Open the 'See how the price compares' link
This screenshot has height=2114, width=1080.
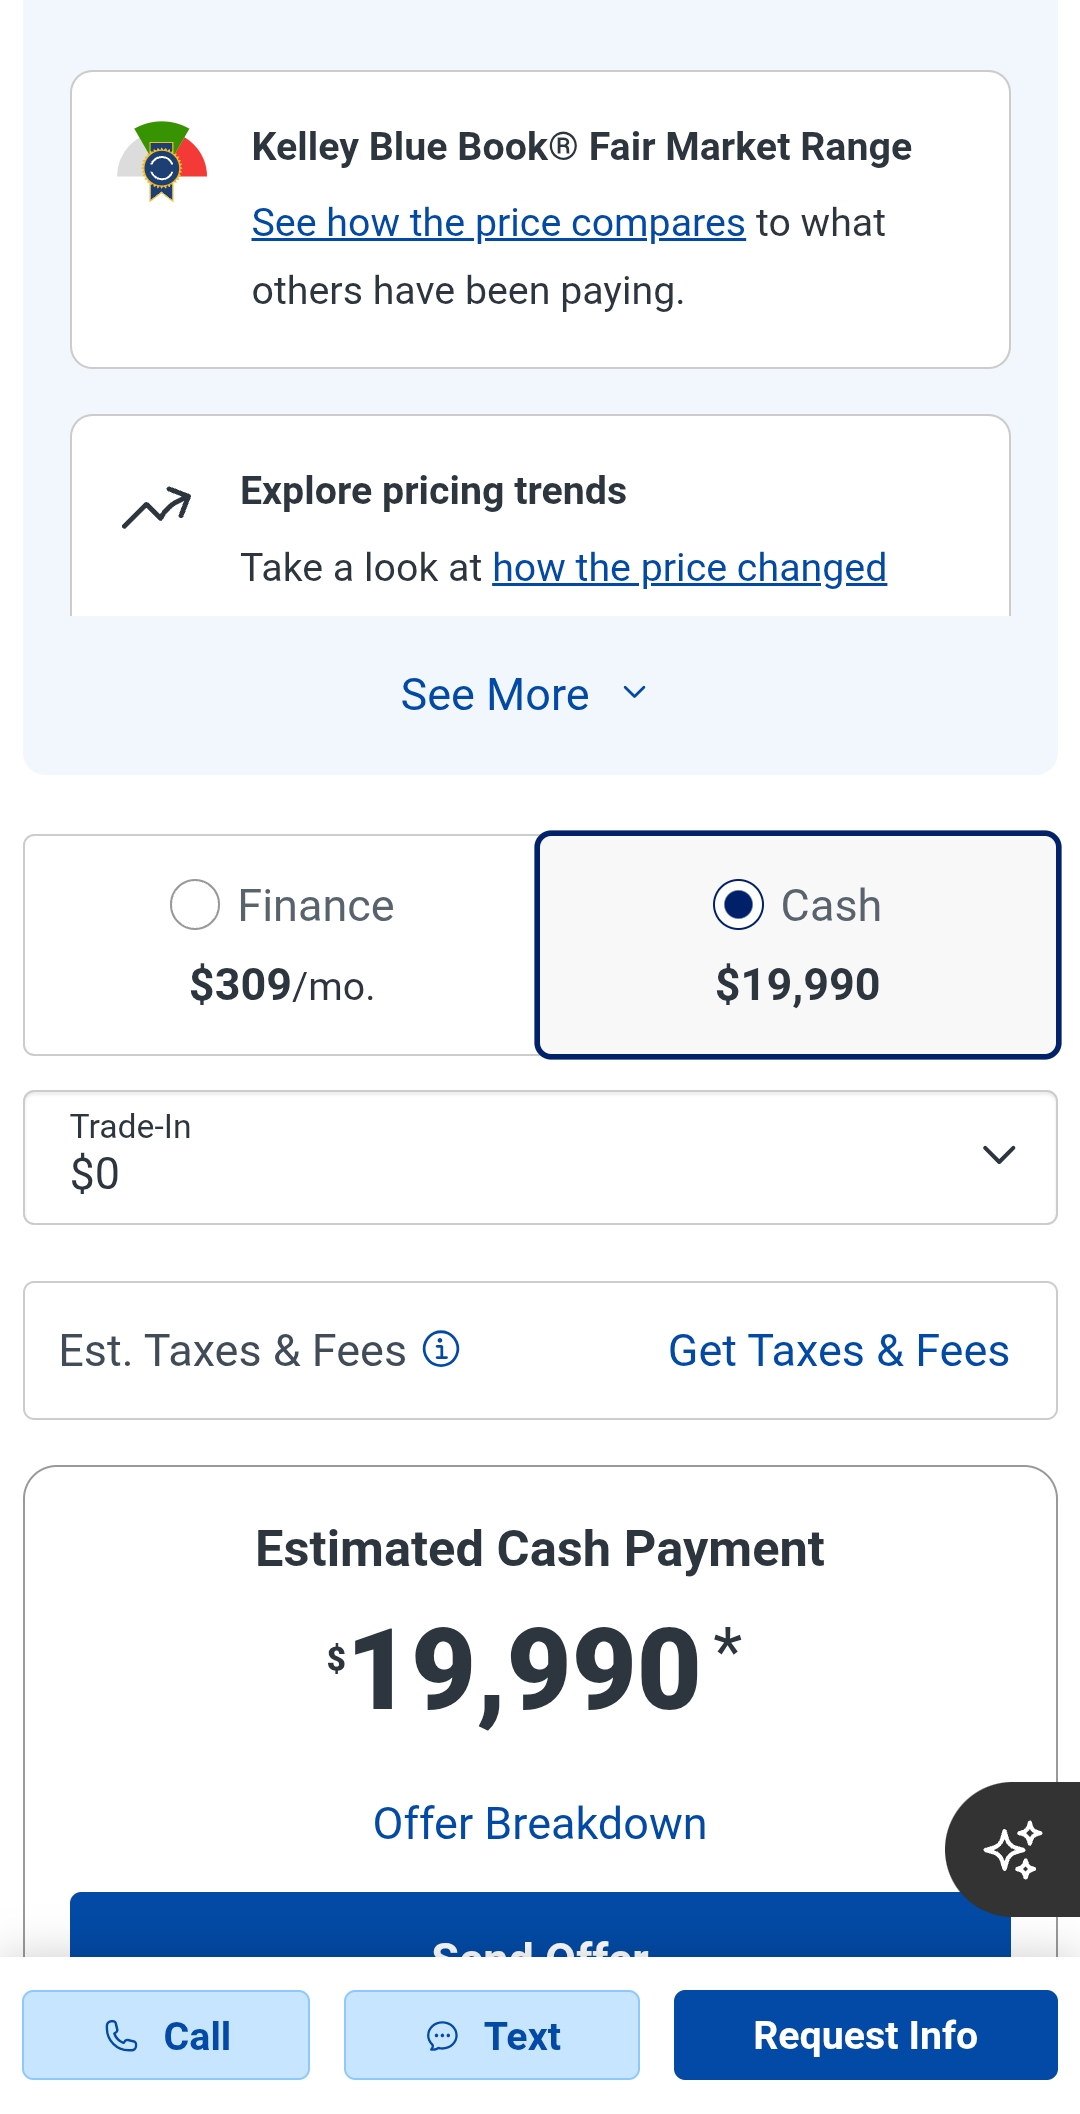pyautogui.click(x=498, y=223)
